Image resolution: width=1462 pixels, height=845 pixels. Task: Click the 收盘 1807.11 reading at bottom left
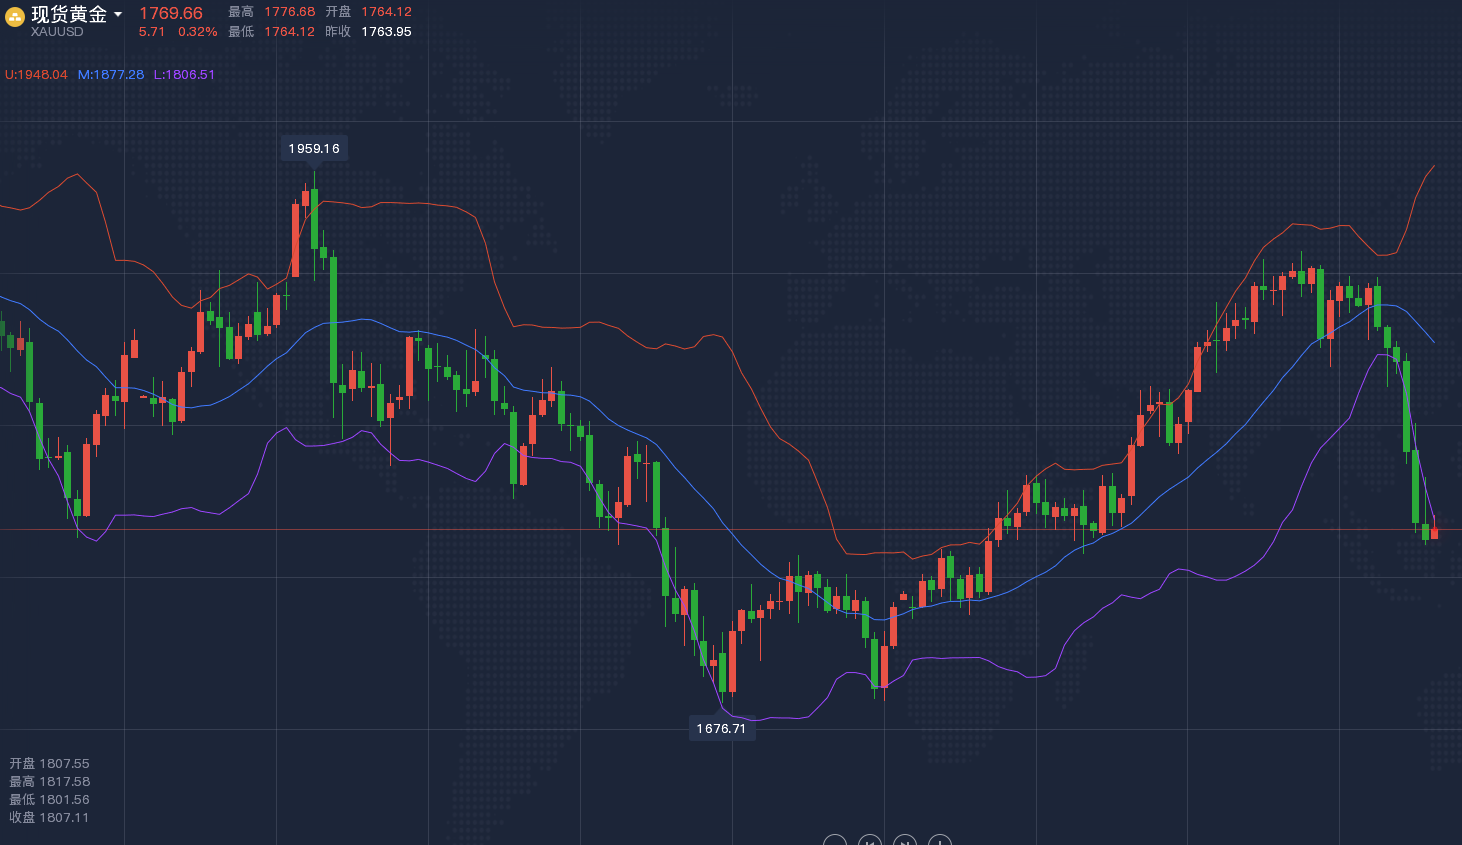point(49,818)
